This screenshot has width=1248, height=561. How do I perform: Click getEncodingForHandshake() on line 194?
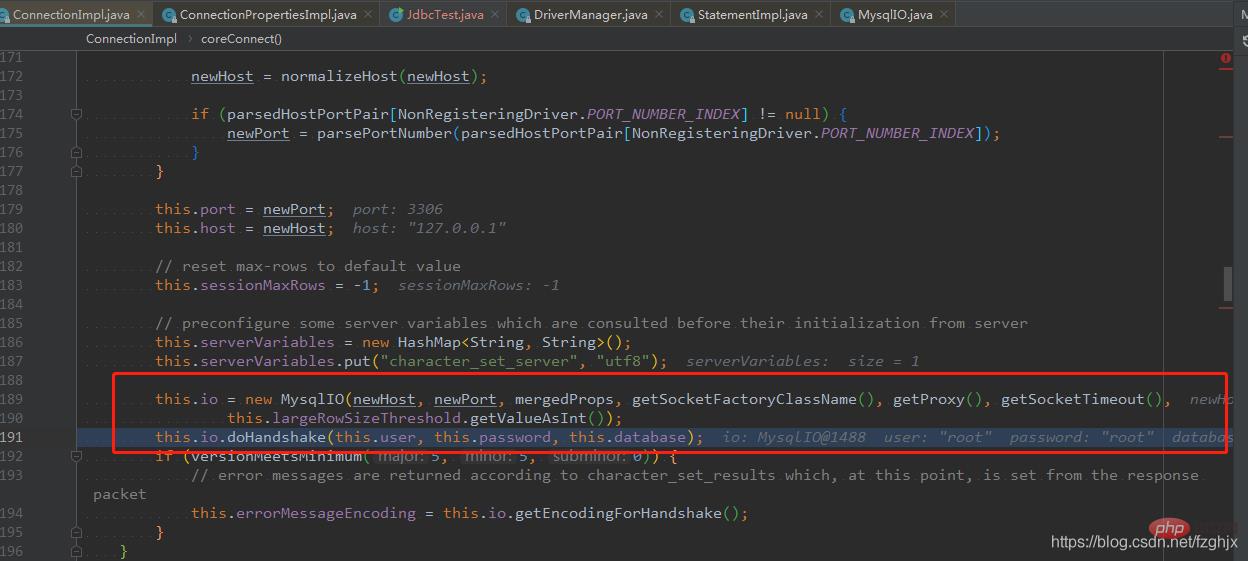pos(627,513)
